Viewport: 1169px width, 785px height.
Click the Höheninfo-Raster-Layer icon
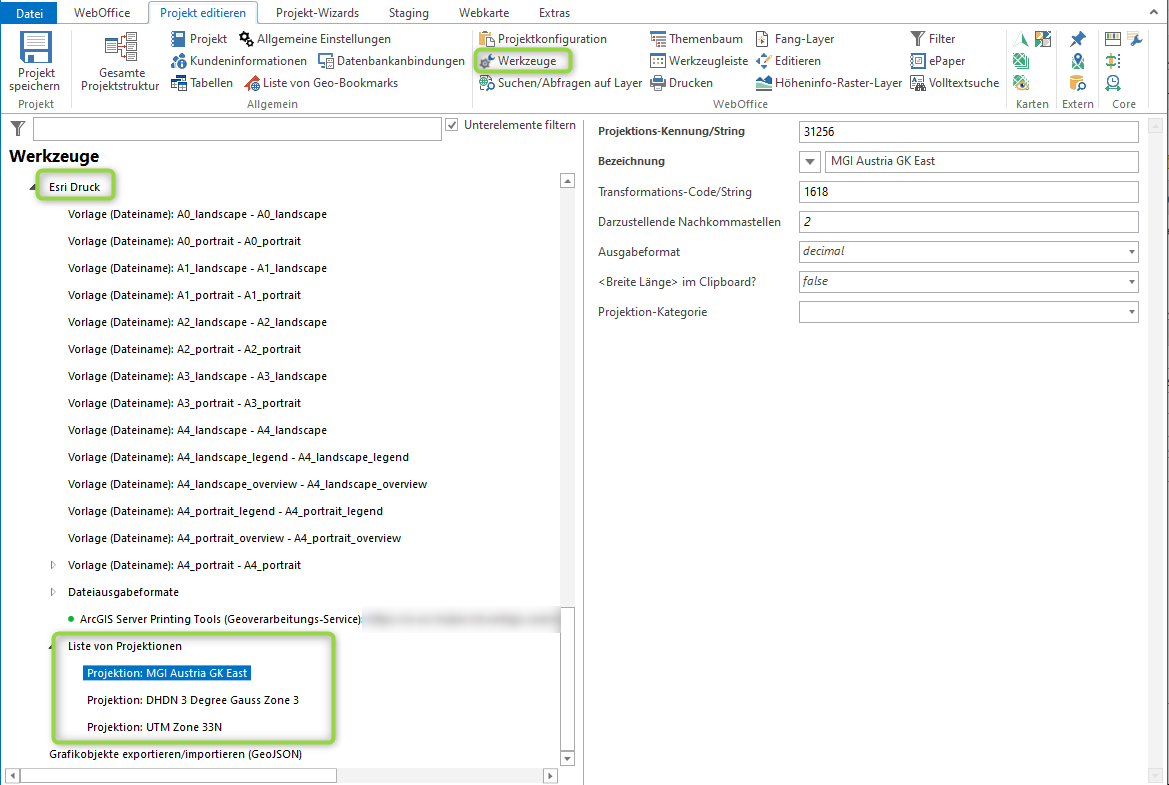click(764, 83)
